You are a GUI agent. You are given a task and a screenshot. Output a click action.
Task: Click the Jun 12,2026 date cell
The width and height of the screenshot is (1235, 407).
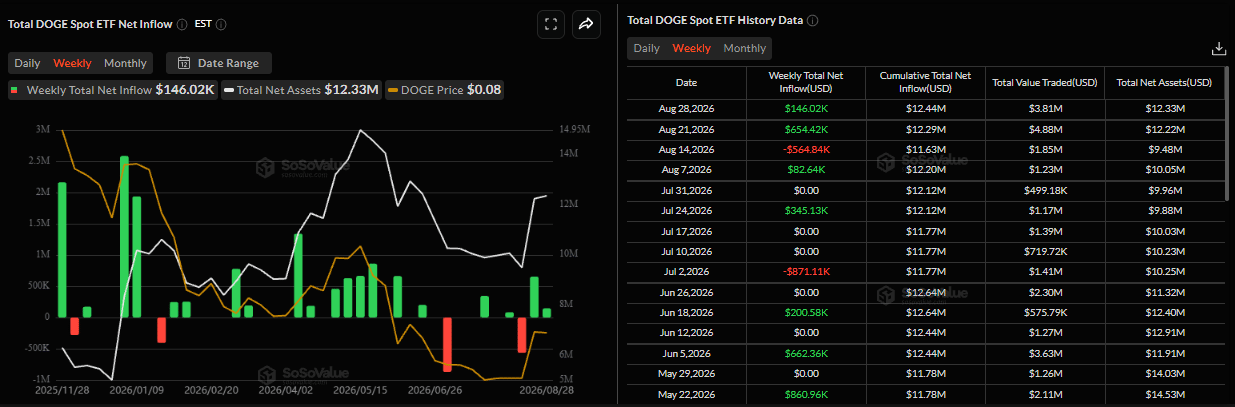686,332
